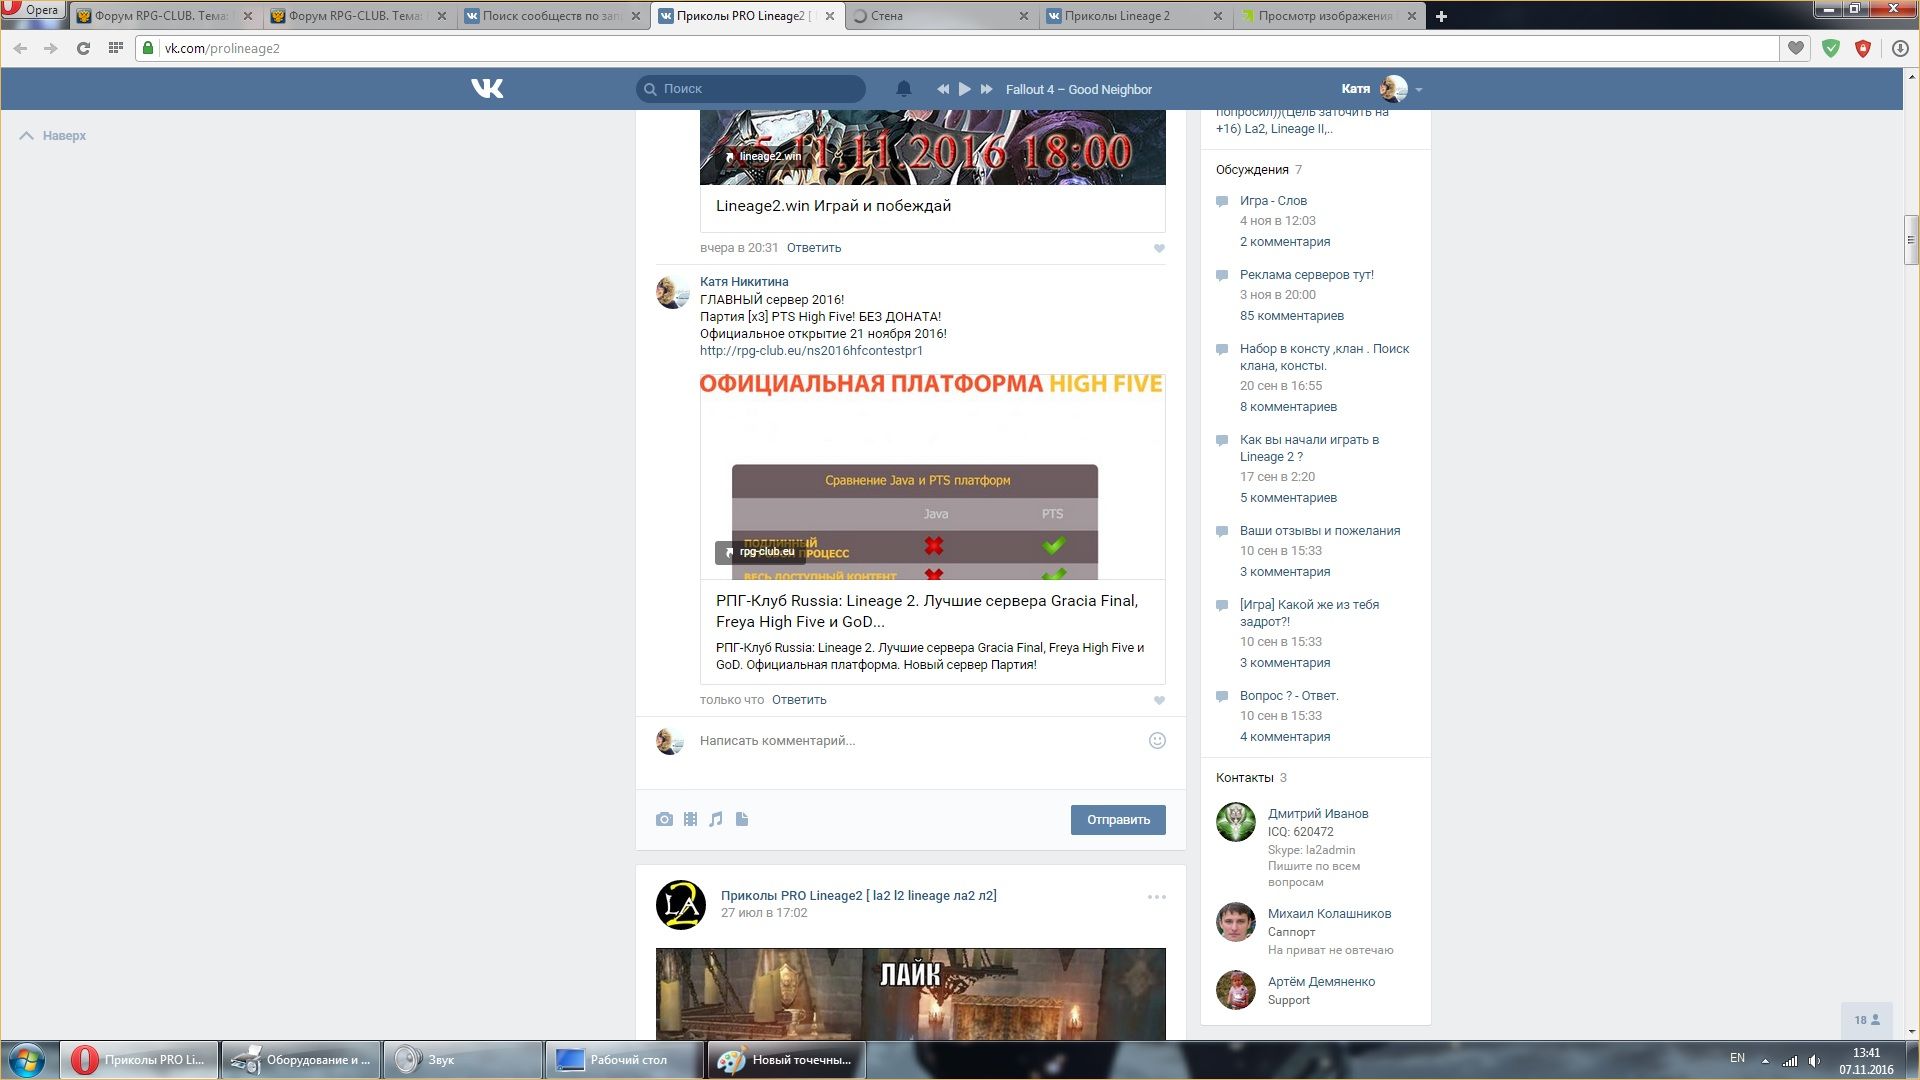This screenshot has height=1080, width=1920.
Task: Open Дмитрий Иванов contact
Action: point(1318,814)
